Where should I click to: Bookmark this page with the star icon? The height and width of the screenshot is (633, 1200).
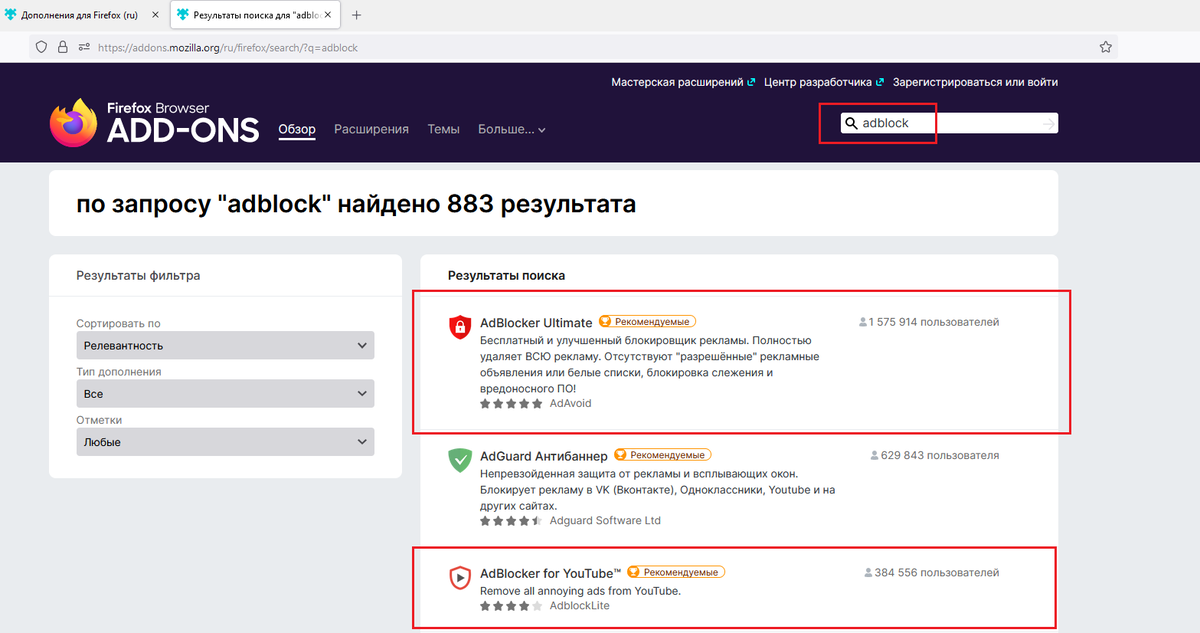coord(1105,47)
